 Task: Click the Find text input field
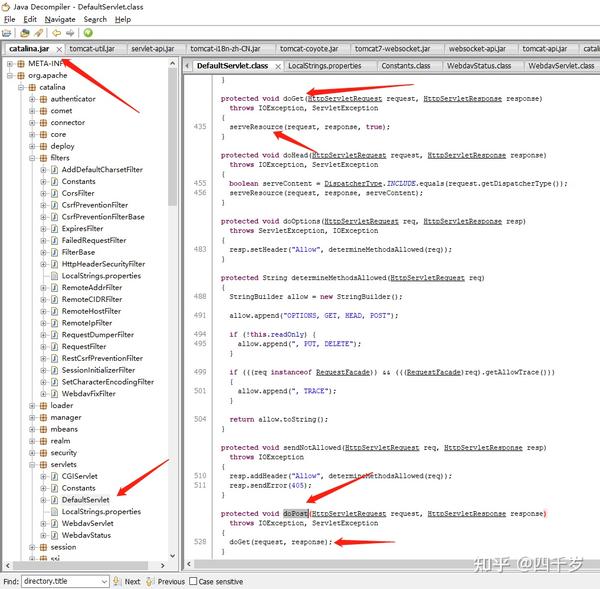(61, 581)
